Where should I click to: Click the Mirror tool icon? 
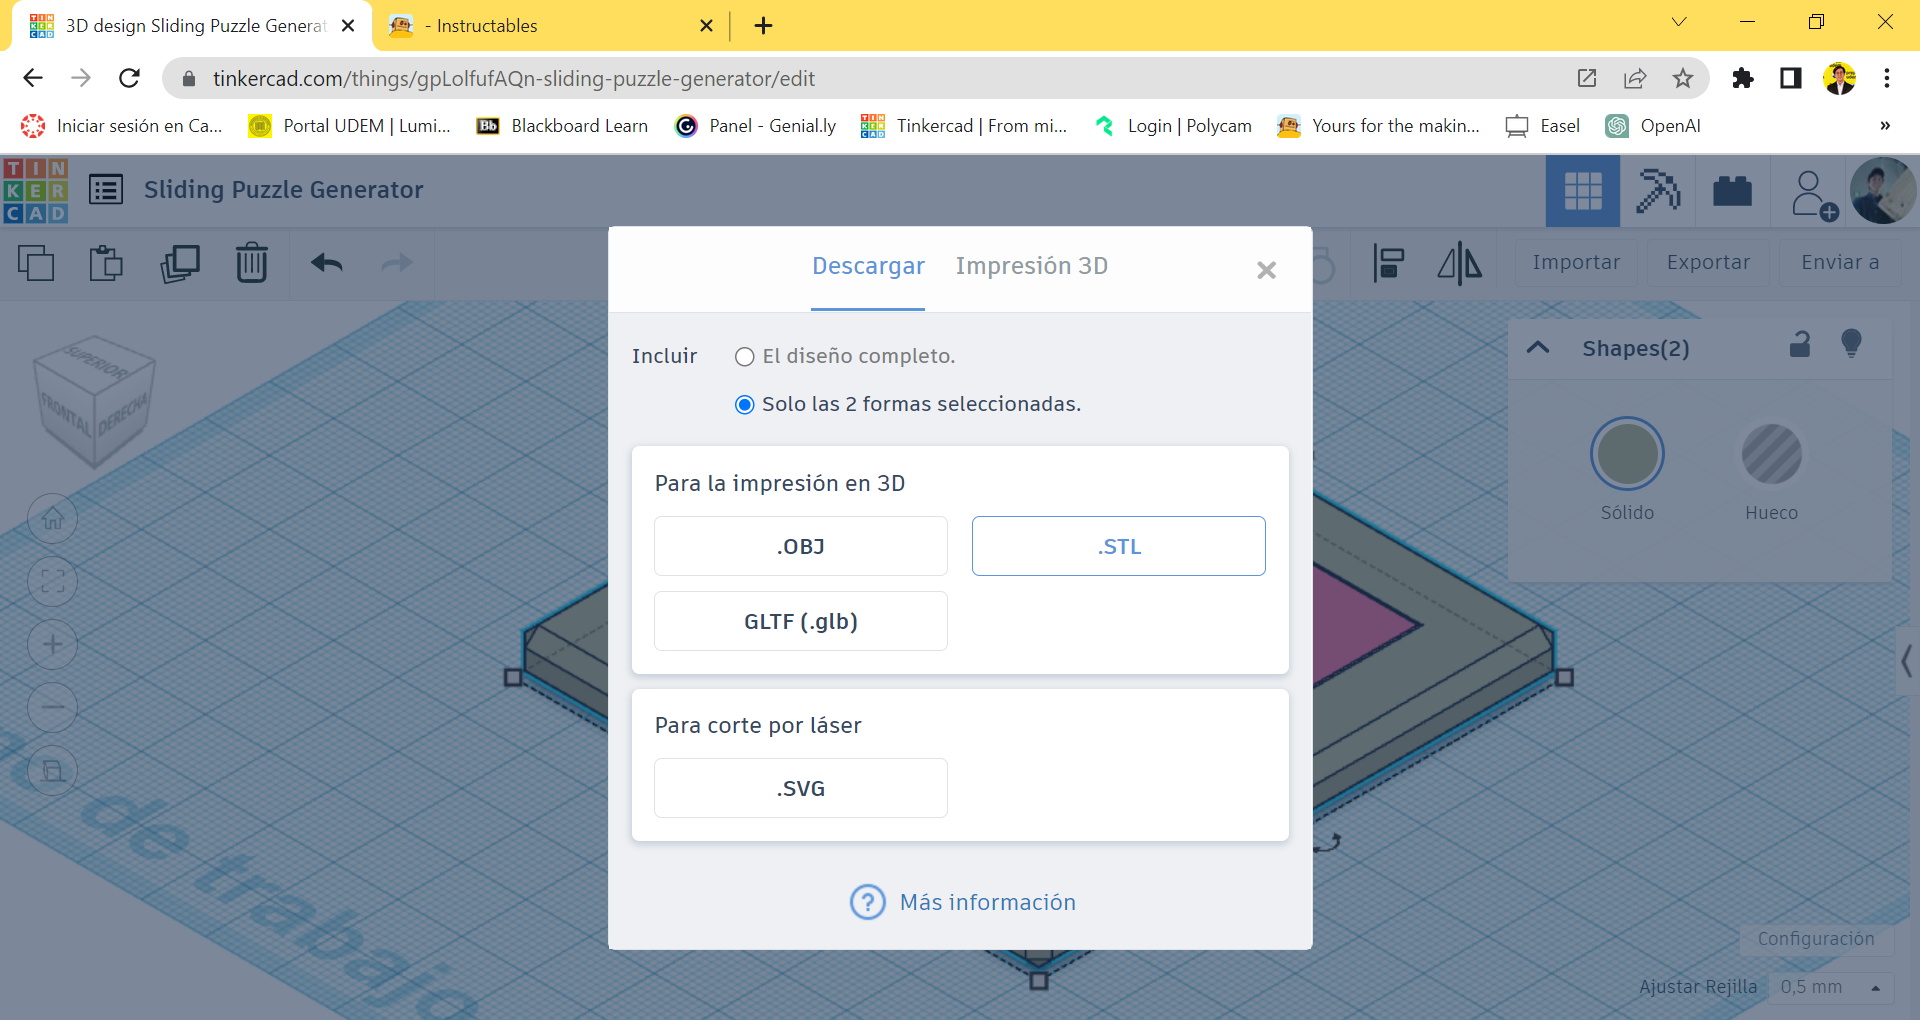coord(1460,263)
